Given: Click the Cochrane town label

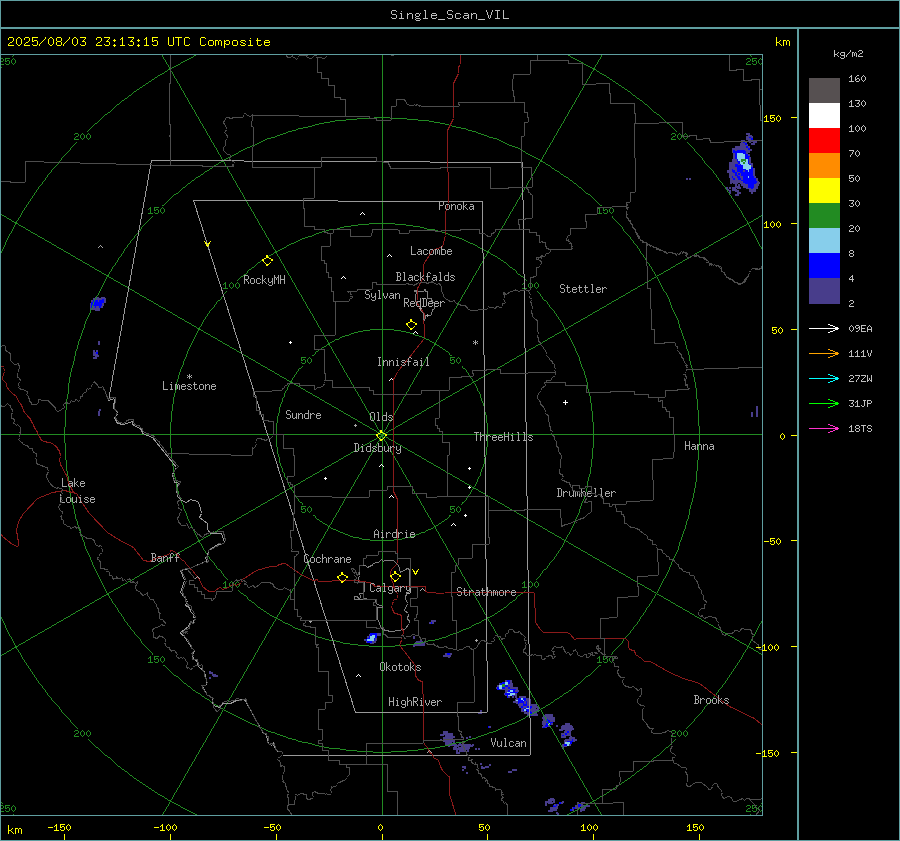Looking at the screenshot, I should point(327,559).
